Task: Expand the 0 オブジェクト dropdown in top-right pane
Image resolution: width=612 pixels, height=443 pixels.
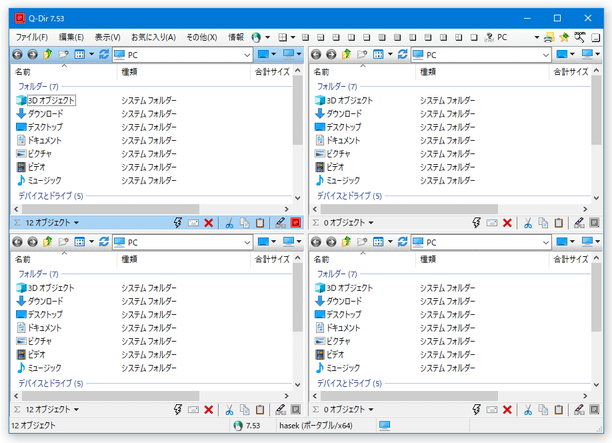Action: 371,223
